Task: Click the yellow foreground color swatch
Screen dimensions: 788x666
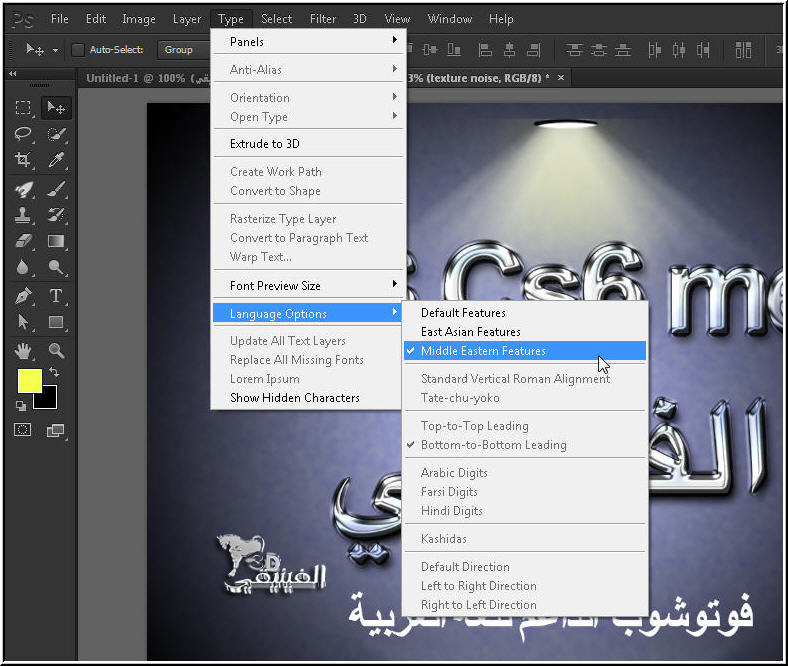Action: click(x=30, y=381)
